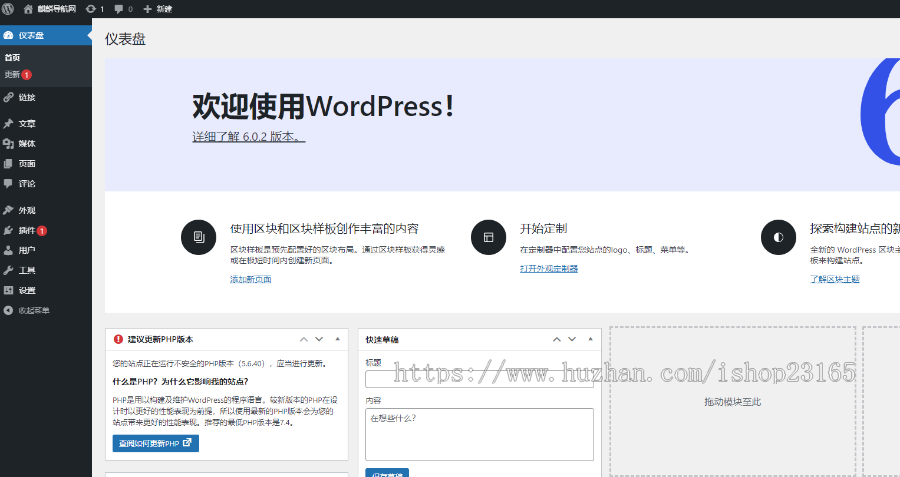Click the 详细了解 6.0.2 版本 link

249,137
